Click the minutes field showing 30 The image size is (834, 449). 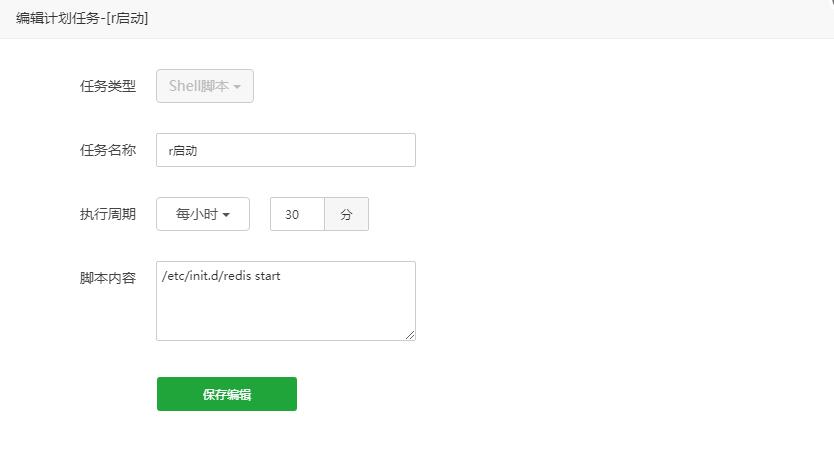coord(297,214)
